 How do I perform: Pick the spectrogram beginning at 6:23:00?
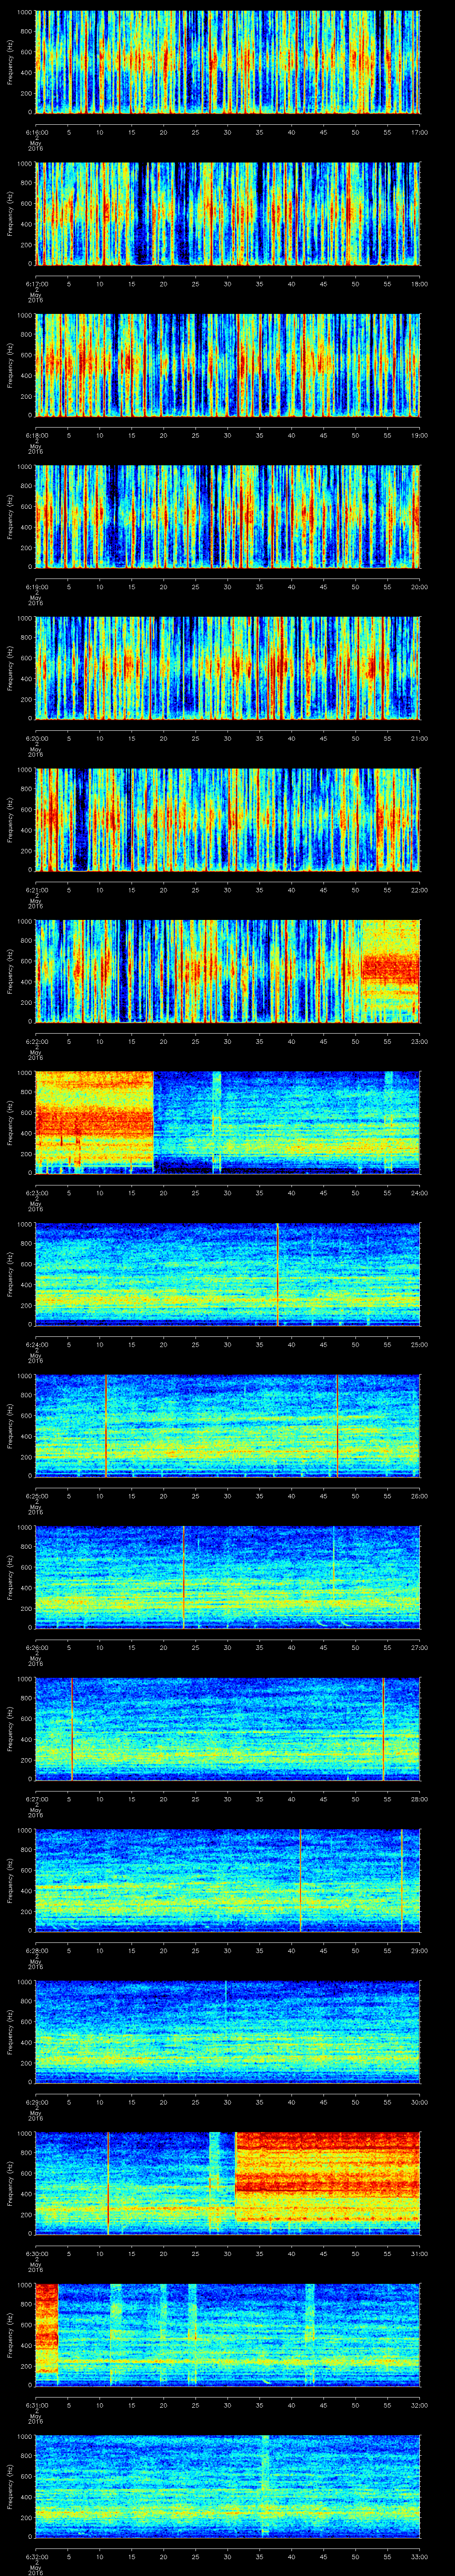coord(227,1122)
